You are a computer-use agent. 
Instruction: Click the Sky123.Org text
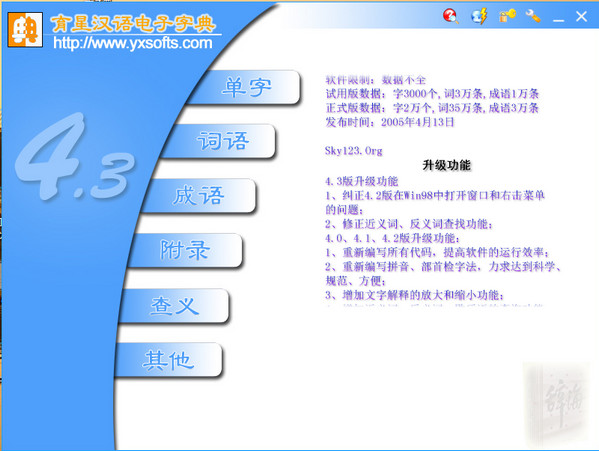click(x=353, y=151)
